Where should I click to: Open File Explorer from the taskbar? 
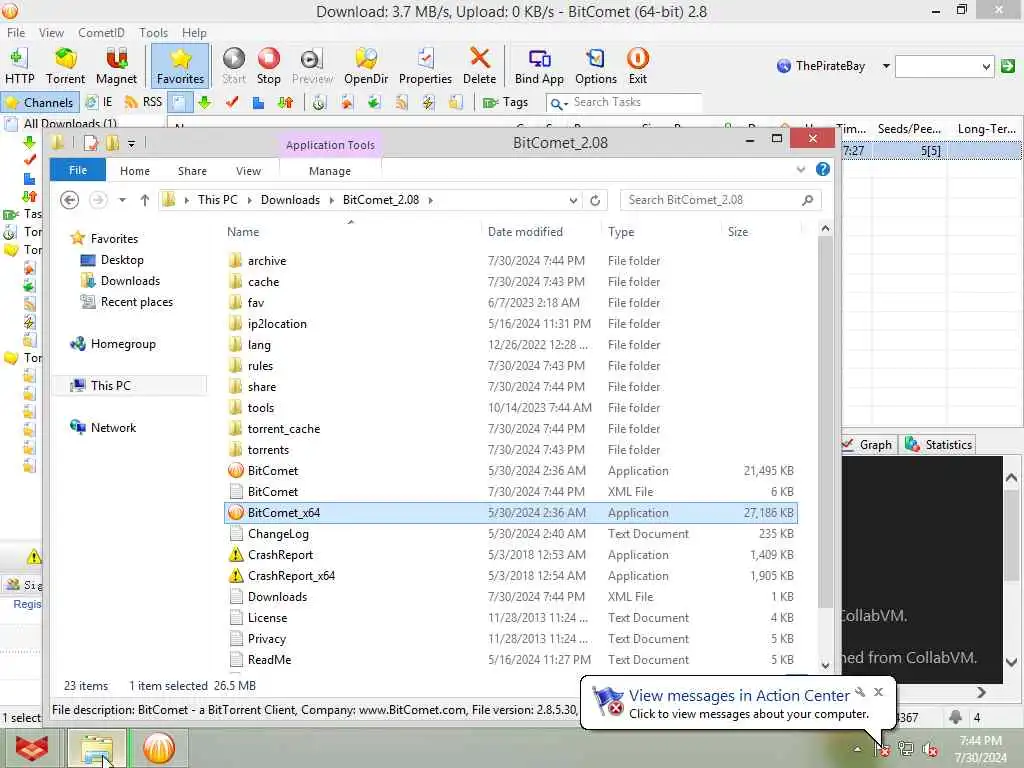[97, 748]
